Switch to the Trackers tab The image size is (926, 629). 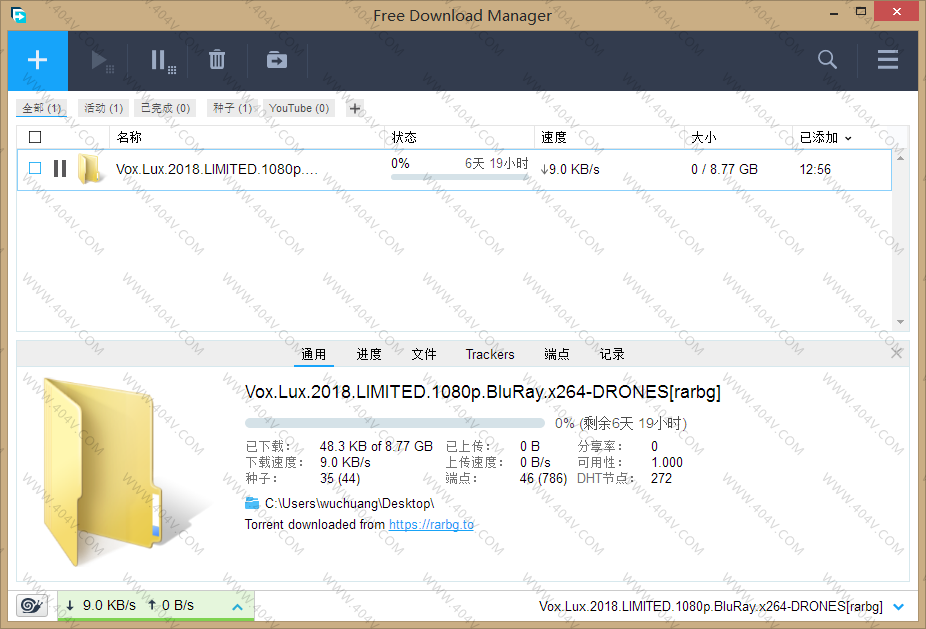[490, 354]
